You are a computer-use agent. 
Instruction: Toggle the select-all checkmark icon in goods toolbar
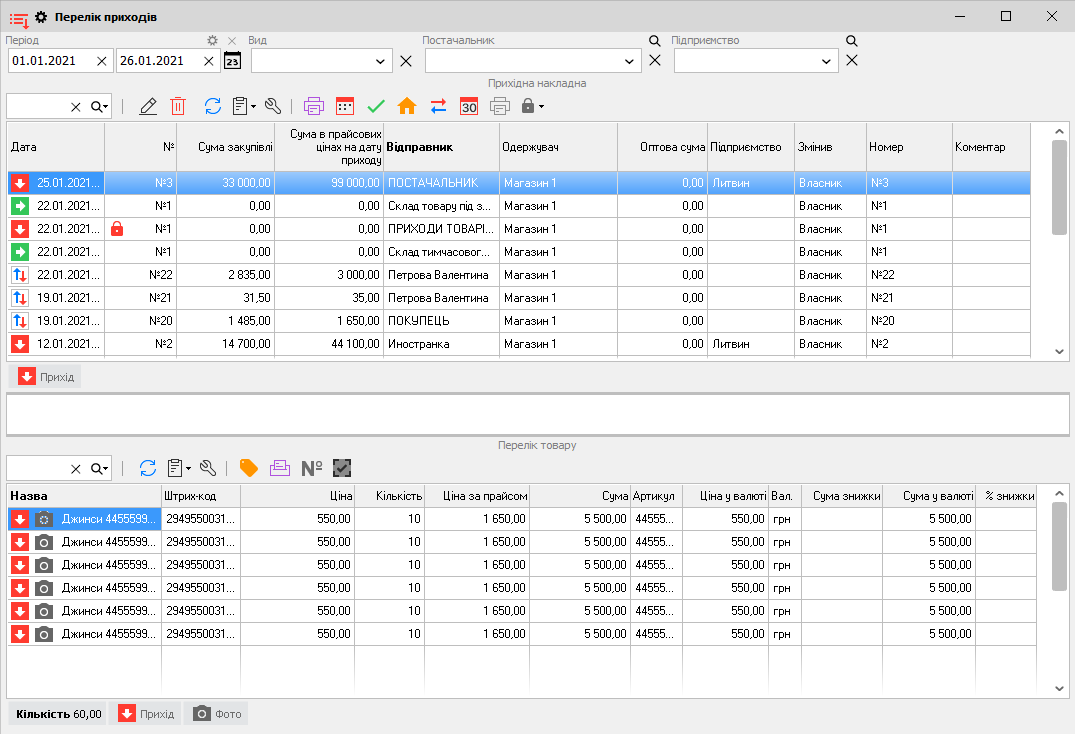point(343,468)
